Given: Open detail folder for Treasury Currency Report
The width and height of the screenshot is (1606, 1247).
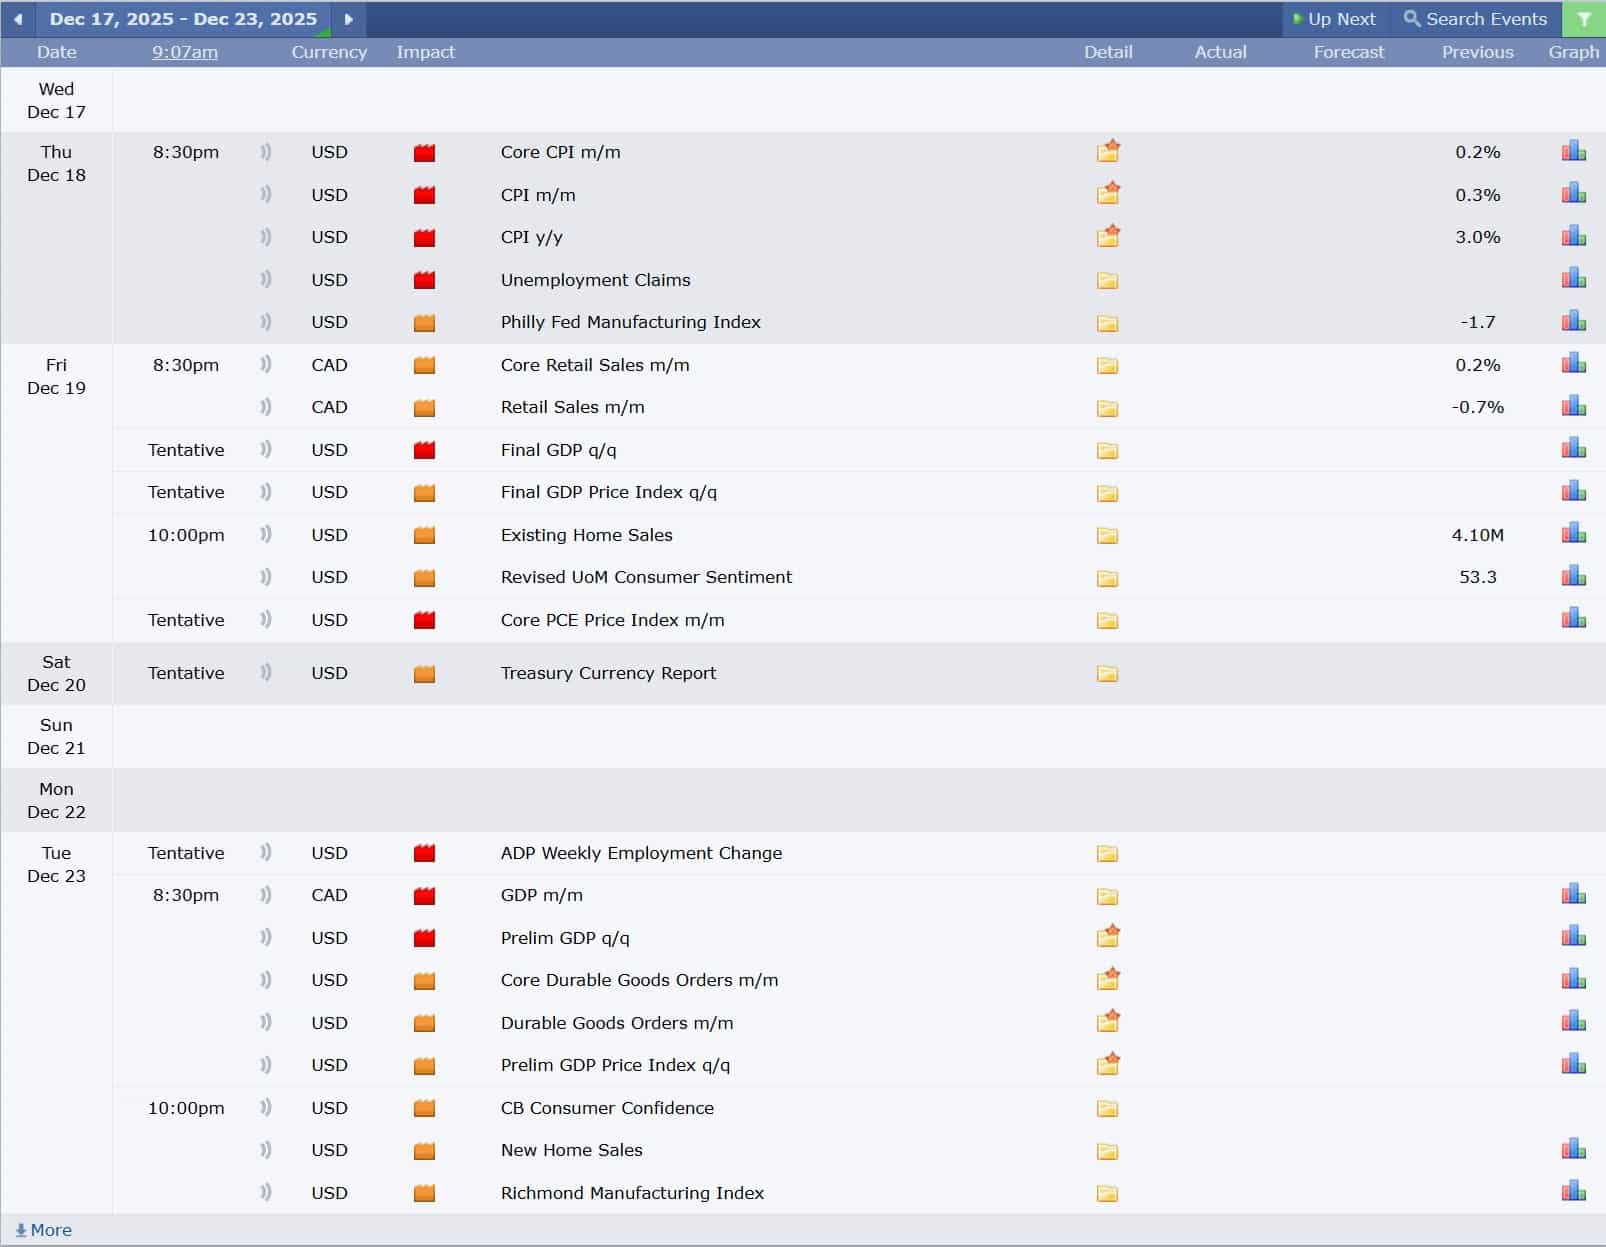Looking at the screenshot, I should (1107, 673).
